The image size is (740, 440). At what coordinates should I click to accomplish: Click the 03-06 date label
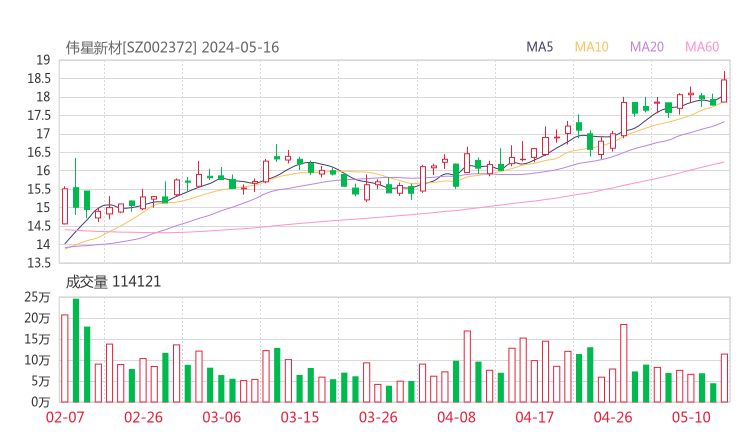pos(222,417)
